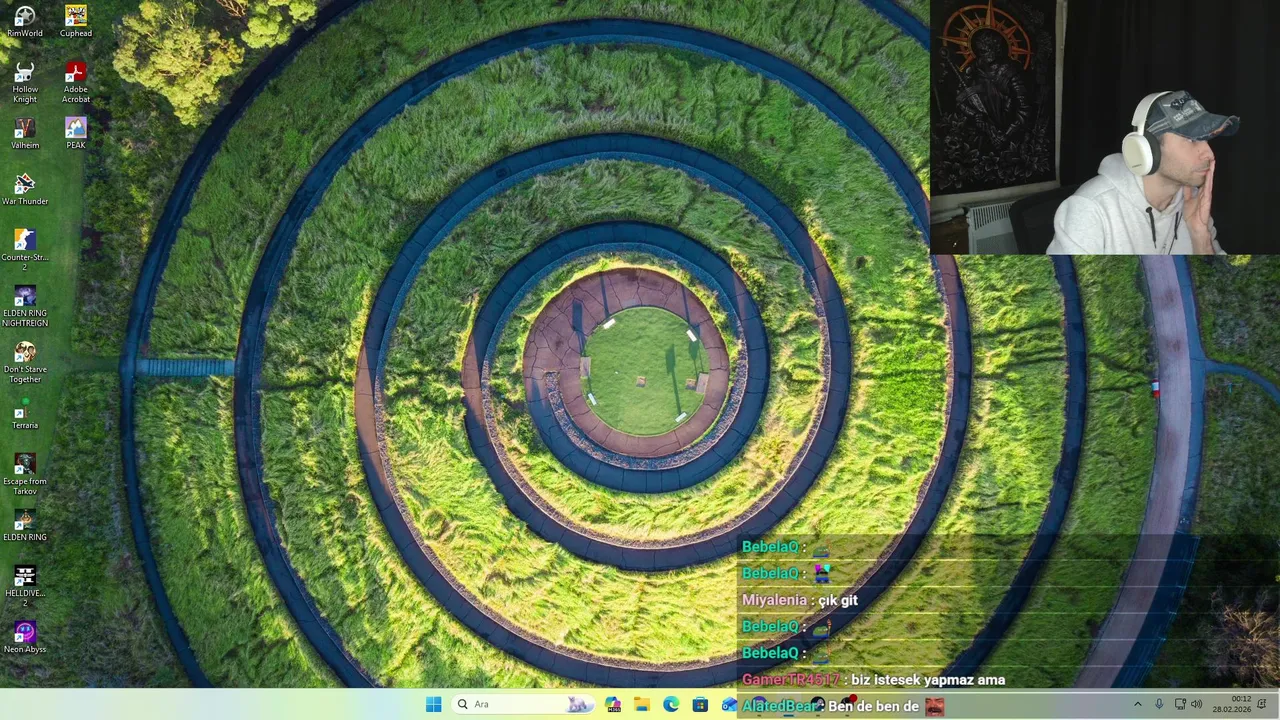The image size is (1280, 720).
Task: Click chat message "çık git"
Action: click(838, 600)
